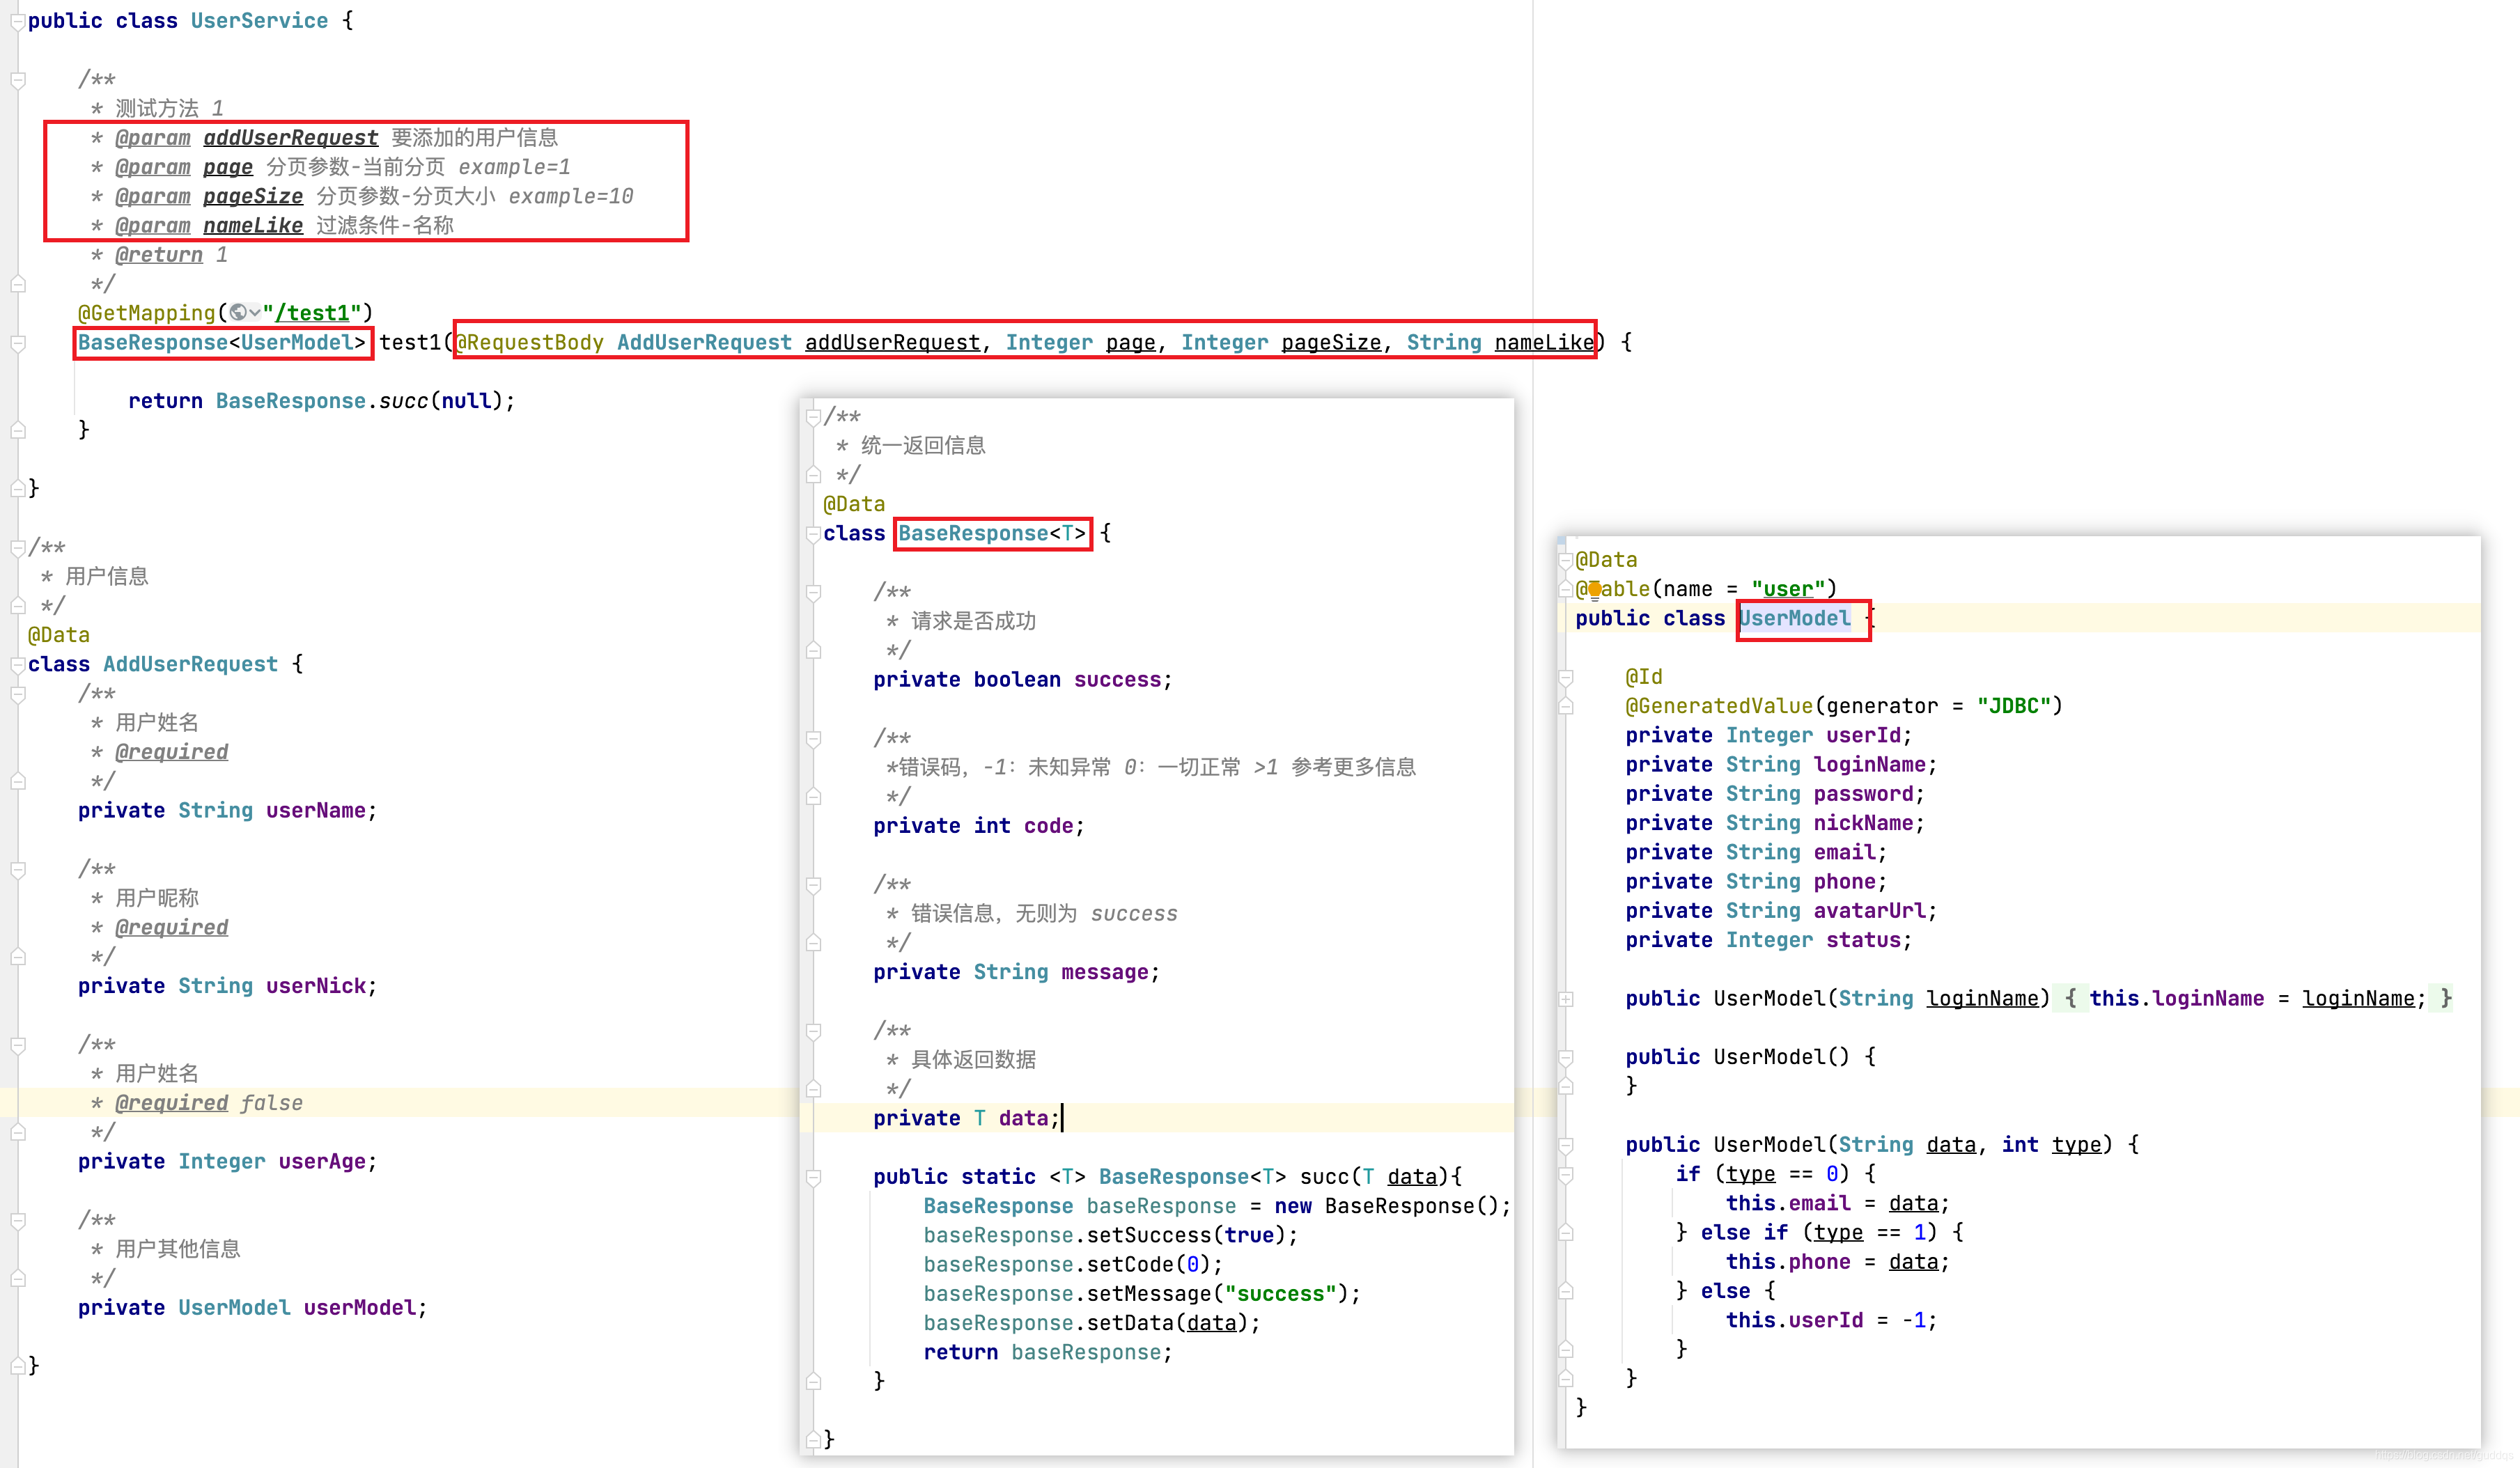2520x1468 pixels.
Task: Click the addUserRequest @param link in Javadoc
Action: [x=290, y=138]
